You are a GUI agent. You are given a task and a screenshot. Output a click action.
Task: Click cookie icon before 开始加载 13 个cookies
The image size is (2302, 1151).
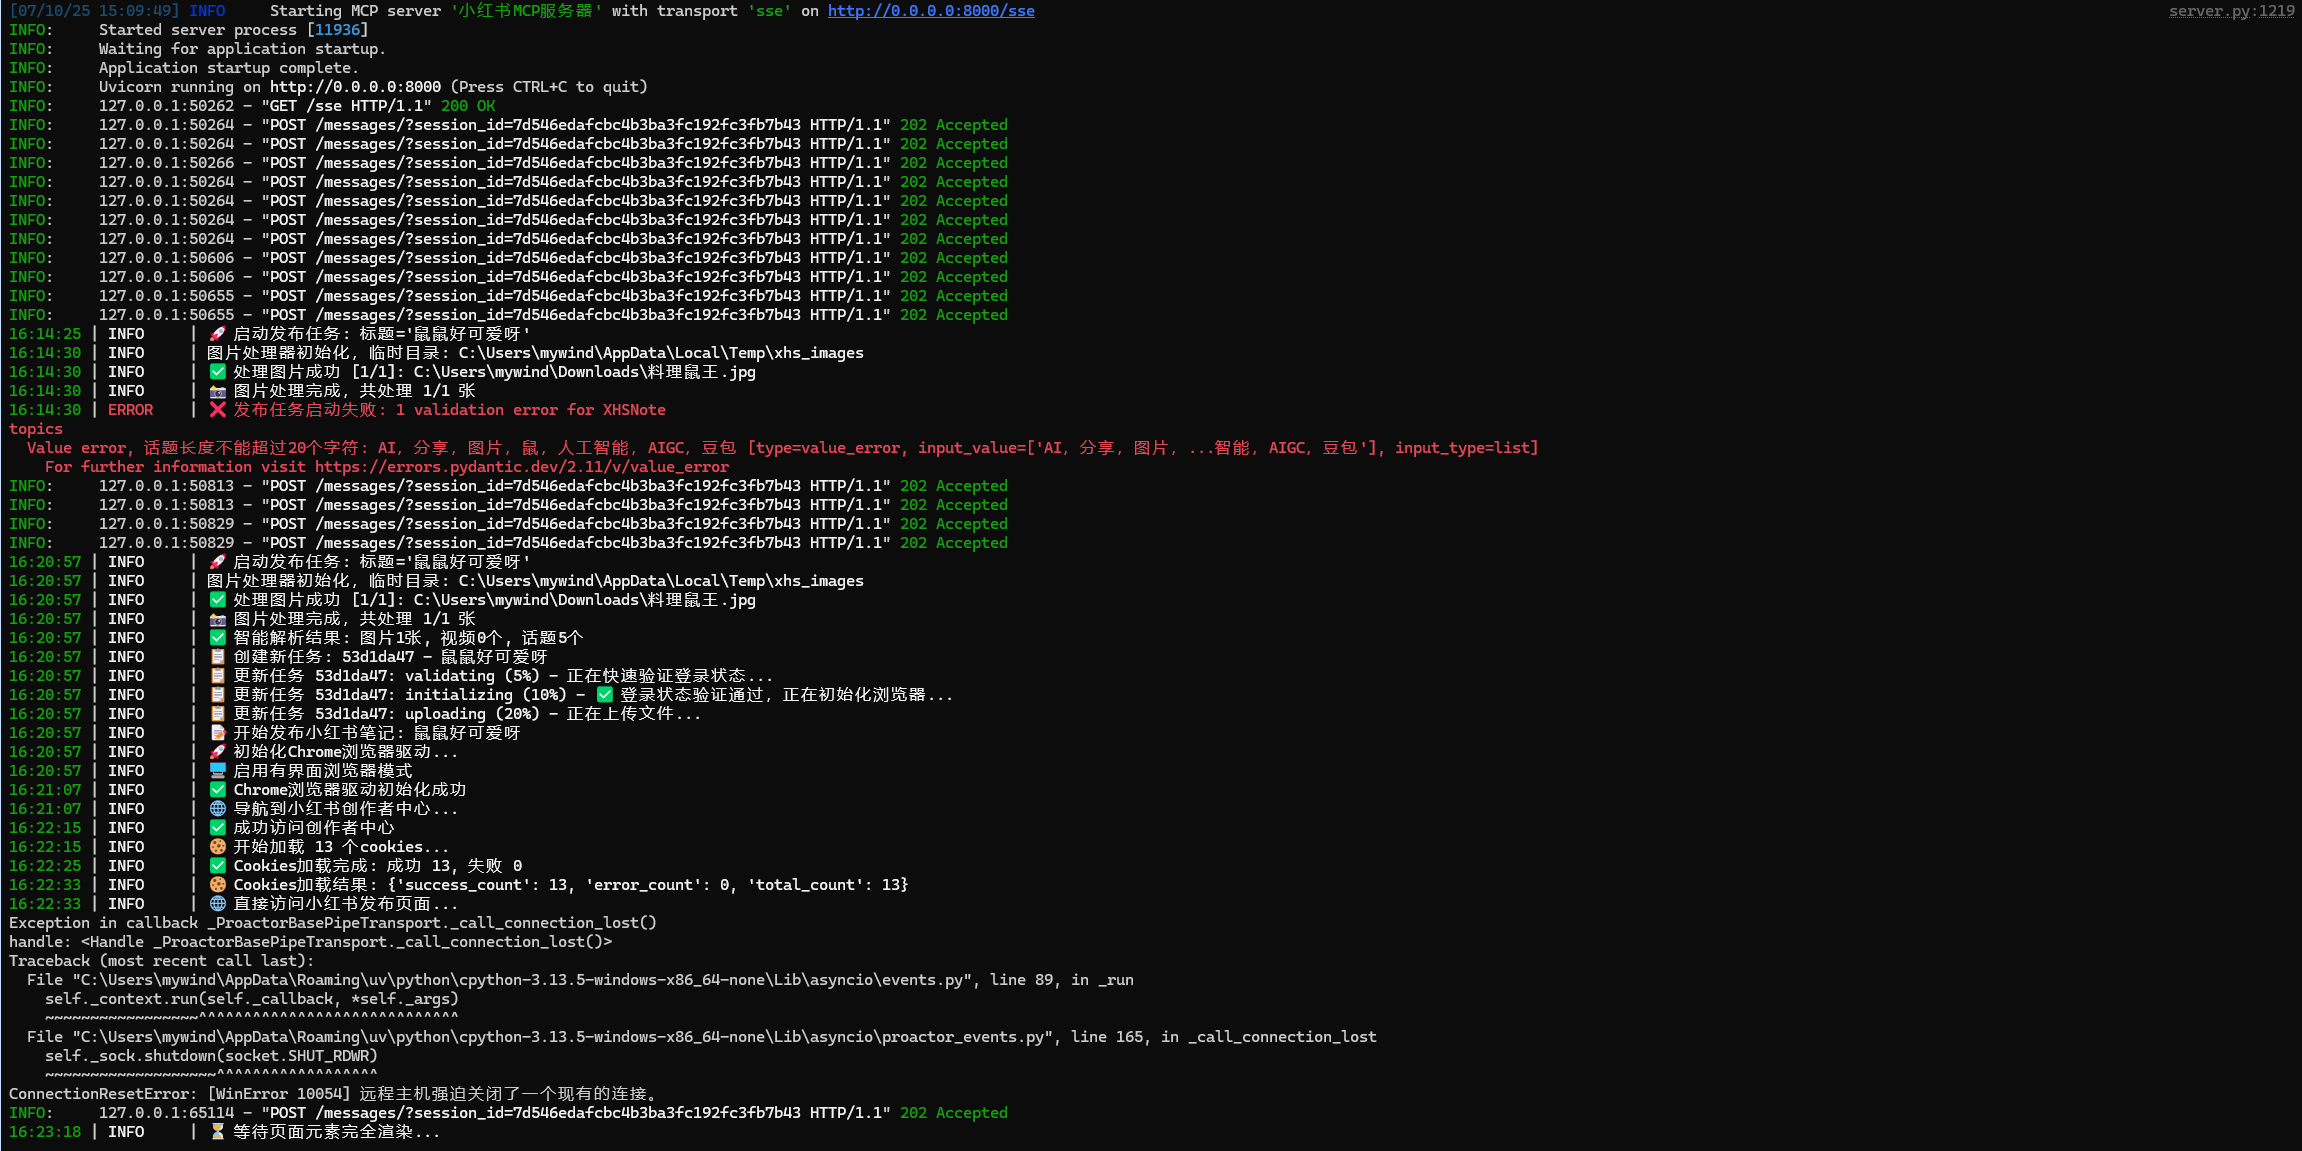point(217,847)
